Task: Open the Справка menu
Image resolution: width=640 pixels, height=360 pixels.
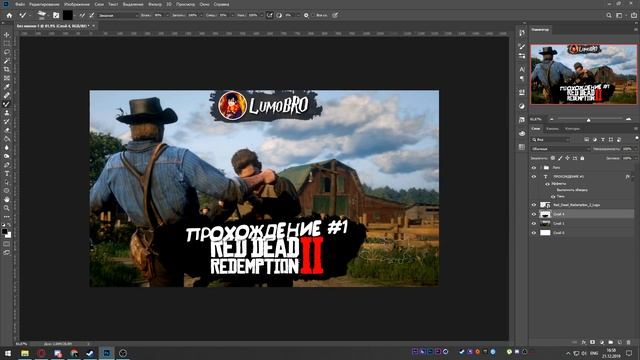Action: coord(221,4)
